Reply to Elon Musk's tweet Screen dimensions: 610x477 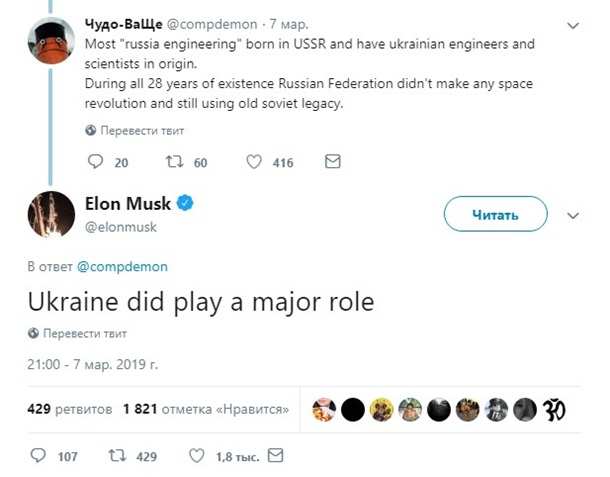pyautogui.click(x=39, y=456)
